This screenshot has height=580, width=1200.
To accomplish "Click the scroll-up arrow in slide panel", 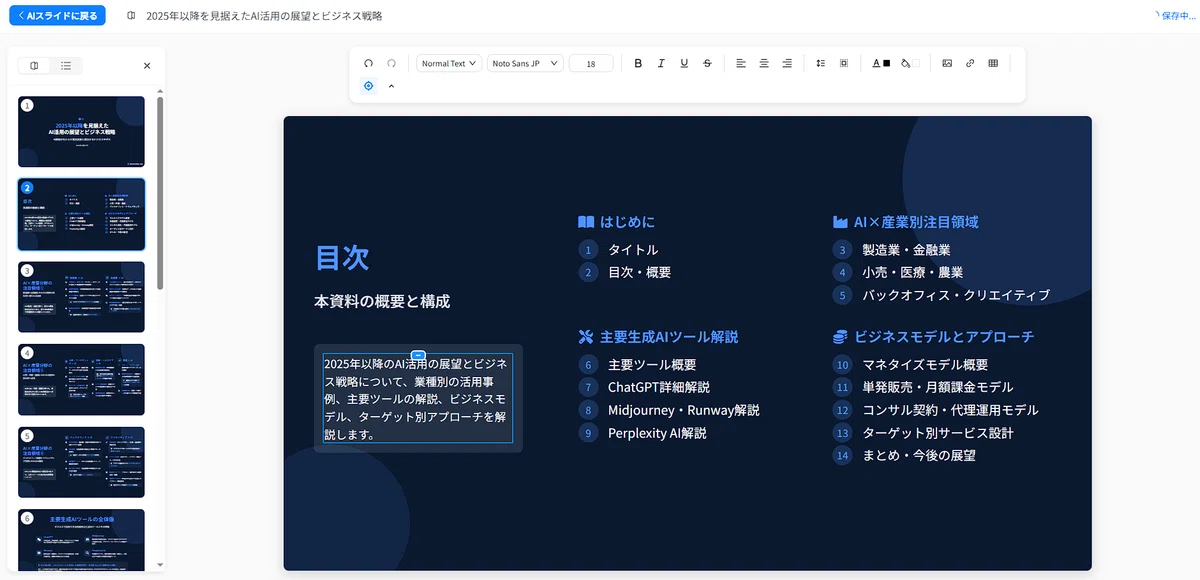I will [x=160, y=91].
